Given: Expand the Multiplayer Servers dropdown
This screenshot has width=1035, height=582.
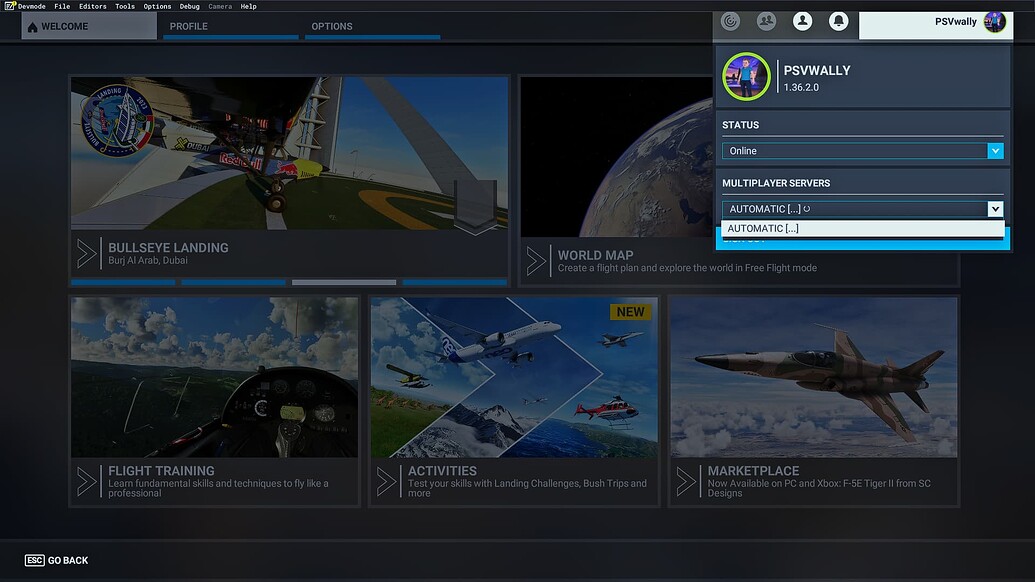Looking at the screenshot, I should click(x=862, y=208).
